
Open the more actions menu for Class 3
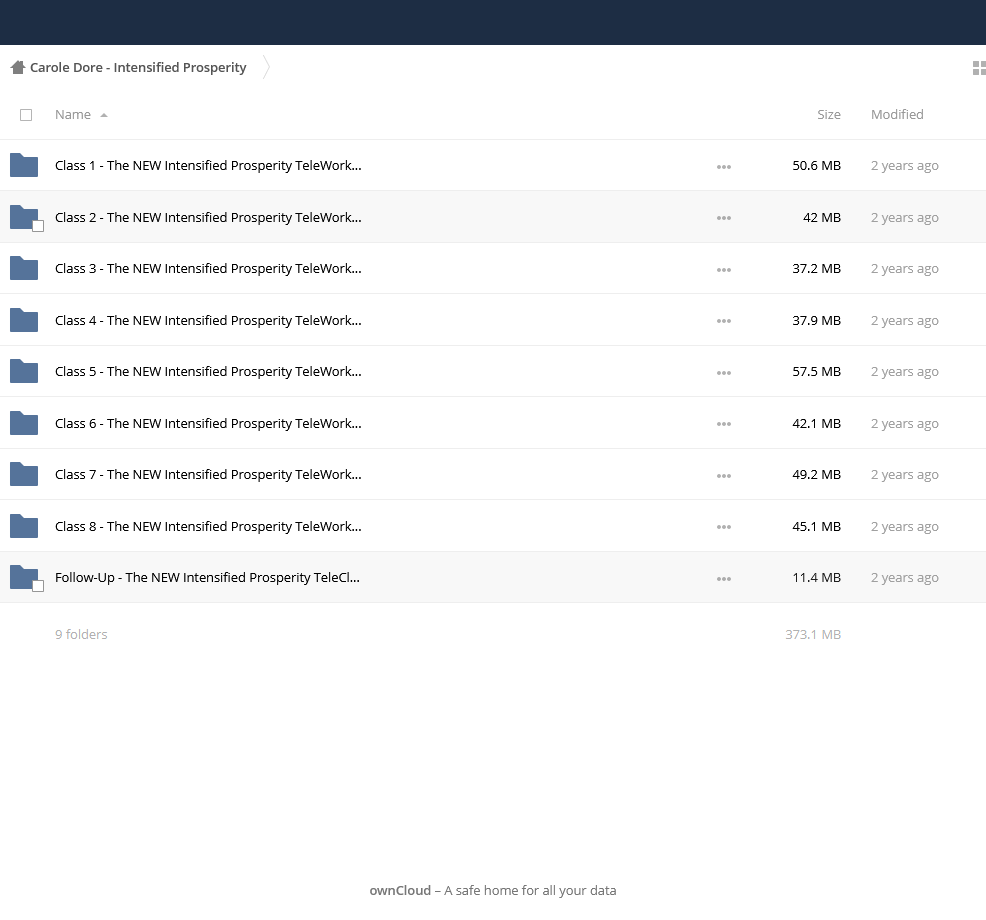[724, 270]
